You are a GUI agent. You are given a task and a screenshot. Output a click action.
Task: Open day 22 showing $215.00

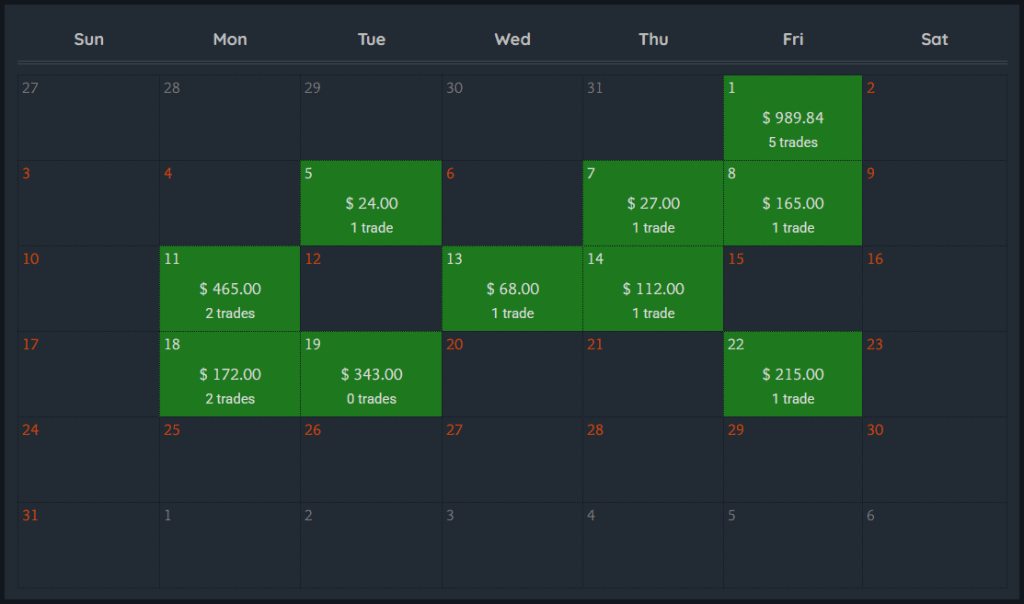tap(793, 375)
